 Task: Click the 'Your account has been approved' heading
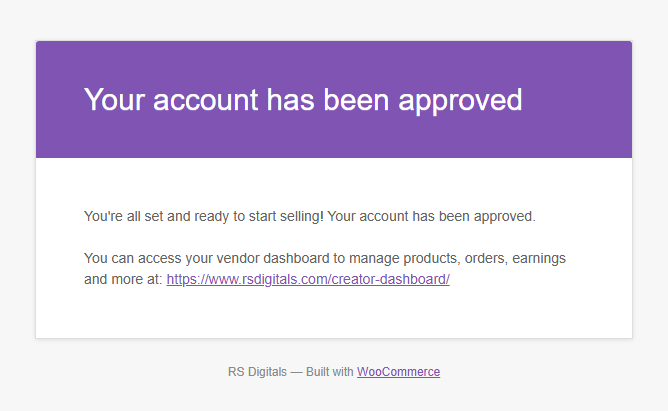[303, 101]
